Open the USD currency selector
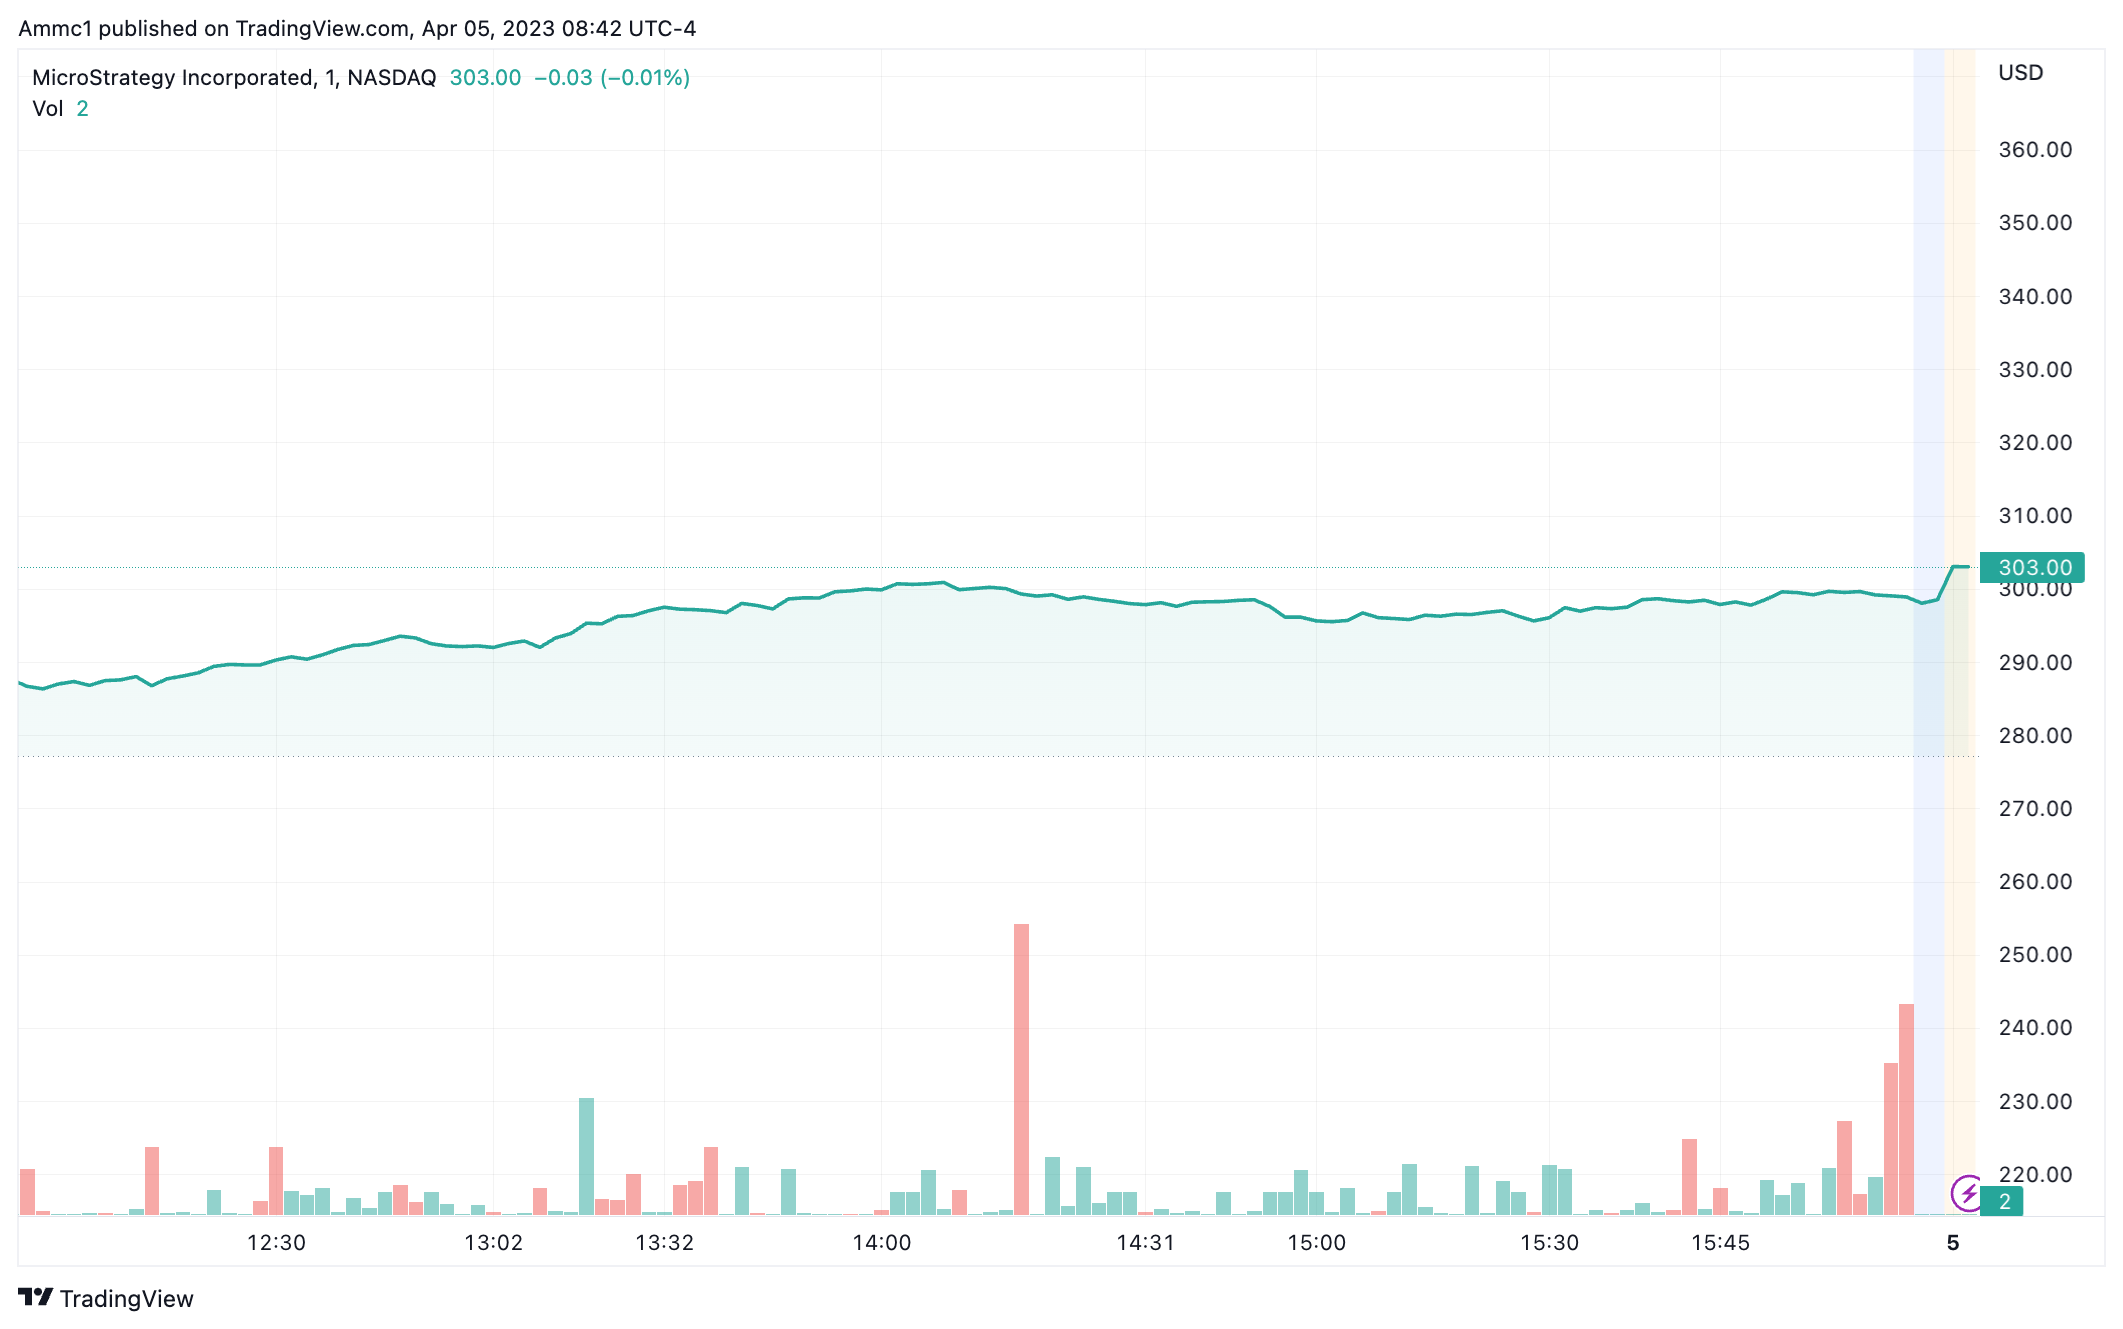 pos(2020,73)
